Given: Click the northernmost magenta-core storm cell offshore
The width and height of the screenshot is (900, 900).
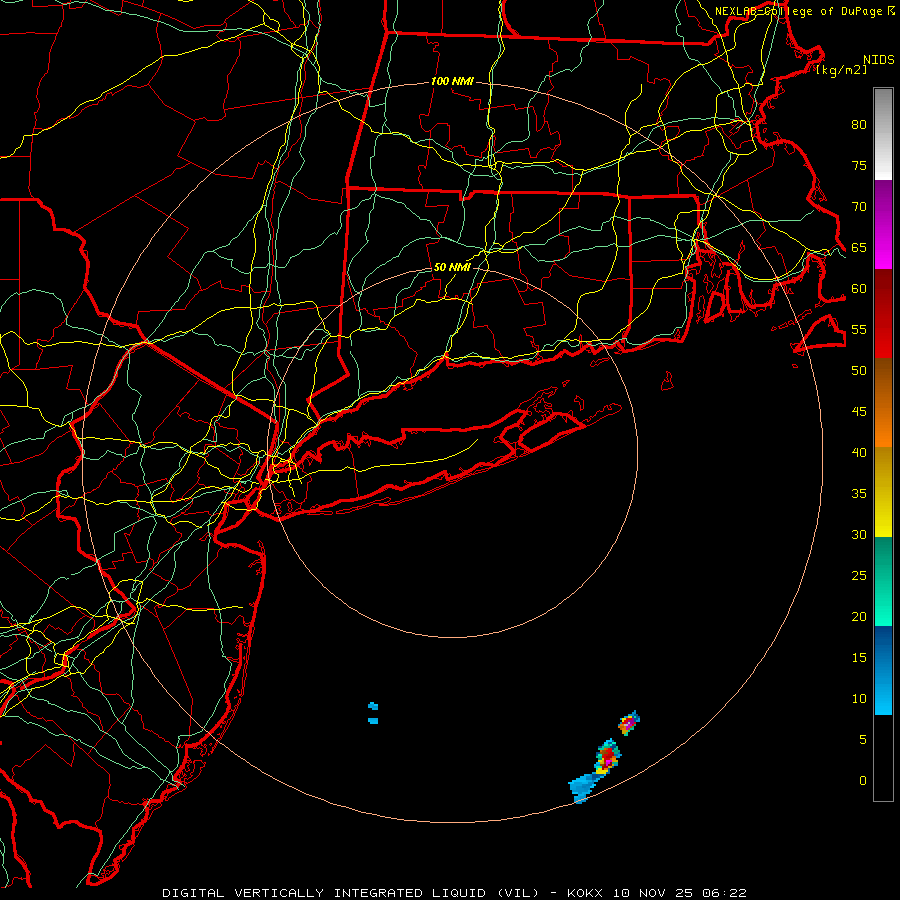Looking at the screenshot, I should point(629,723).
